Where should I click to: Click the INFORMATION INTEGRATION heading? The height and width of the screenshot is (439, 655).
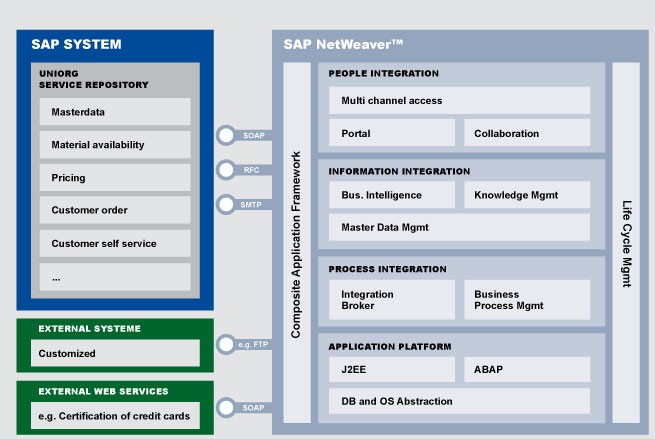(399, 171)
